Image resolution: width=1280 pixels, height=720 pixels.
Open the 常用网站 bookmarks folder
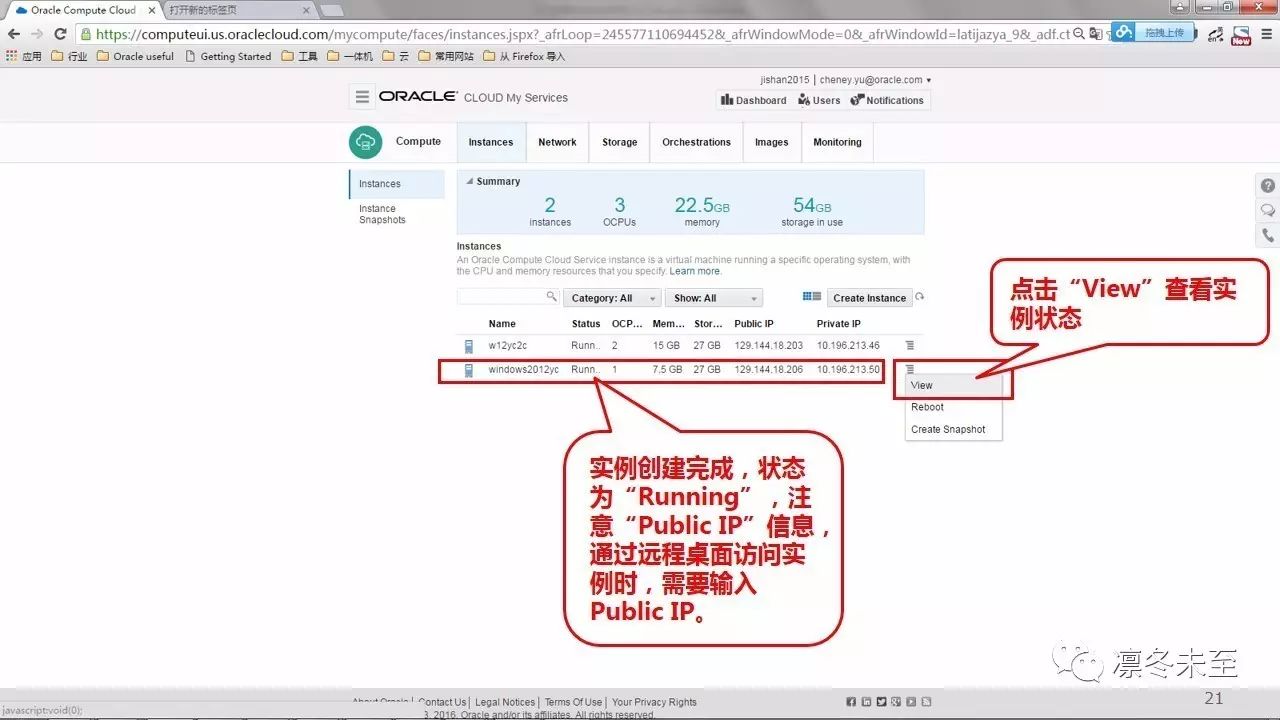point(447,56)
